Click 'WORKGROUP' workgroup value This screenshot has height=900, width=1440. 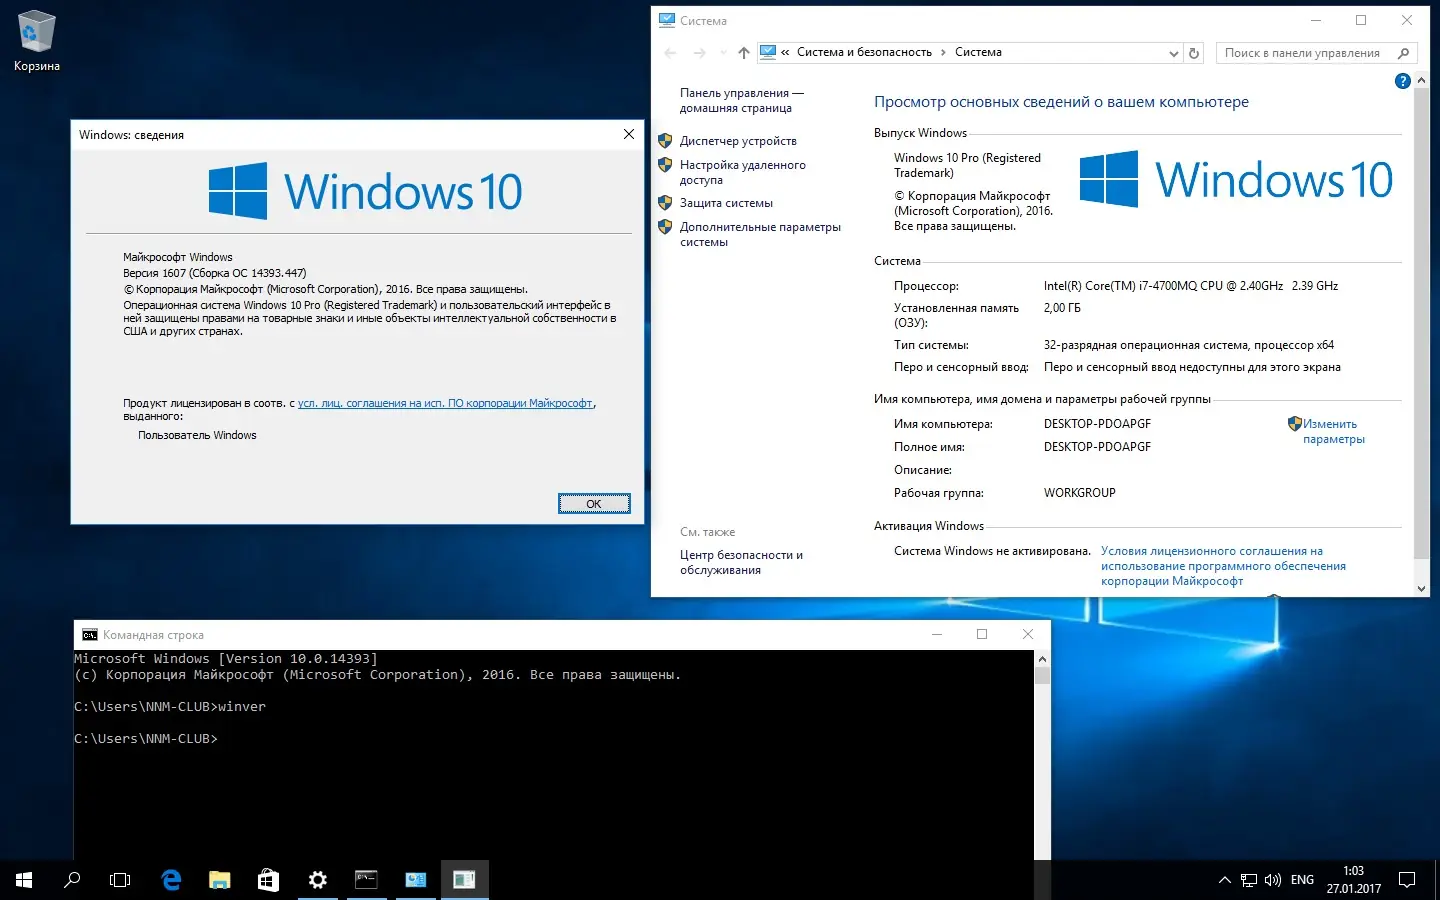pos(1080,493)
